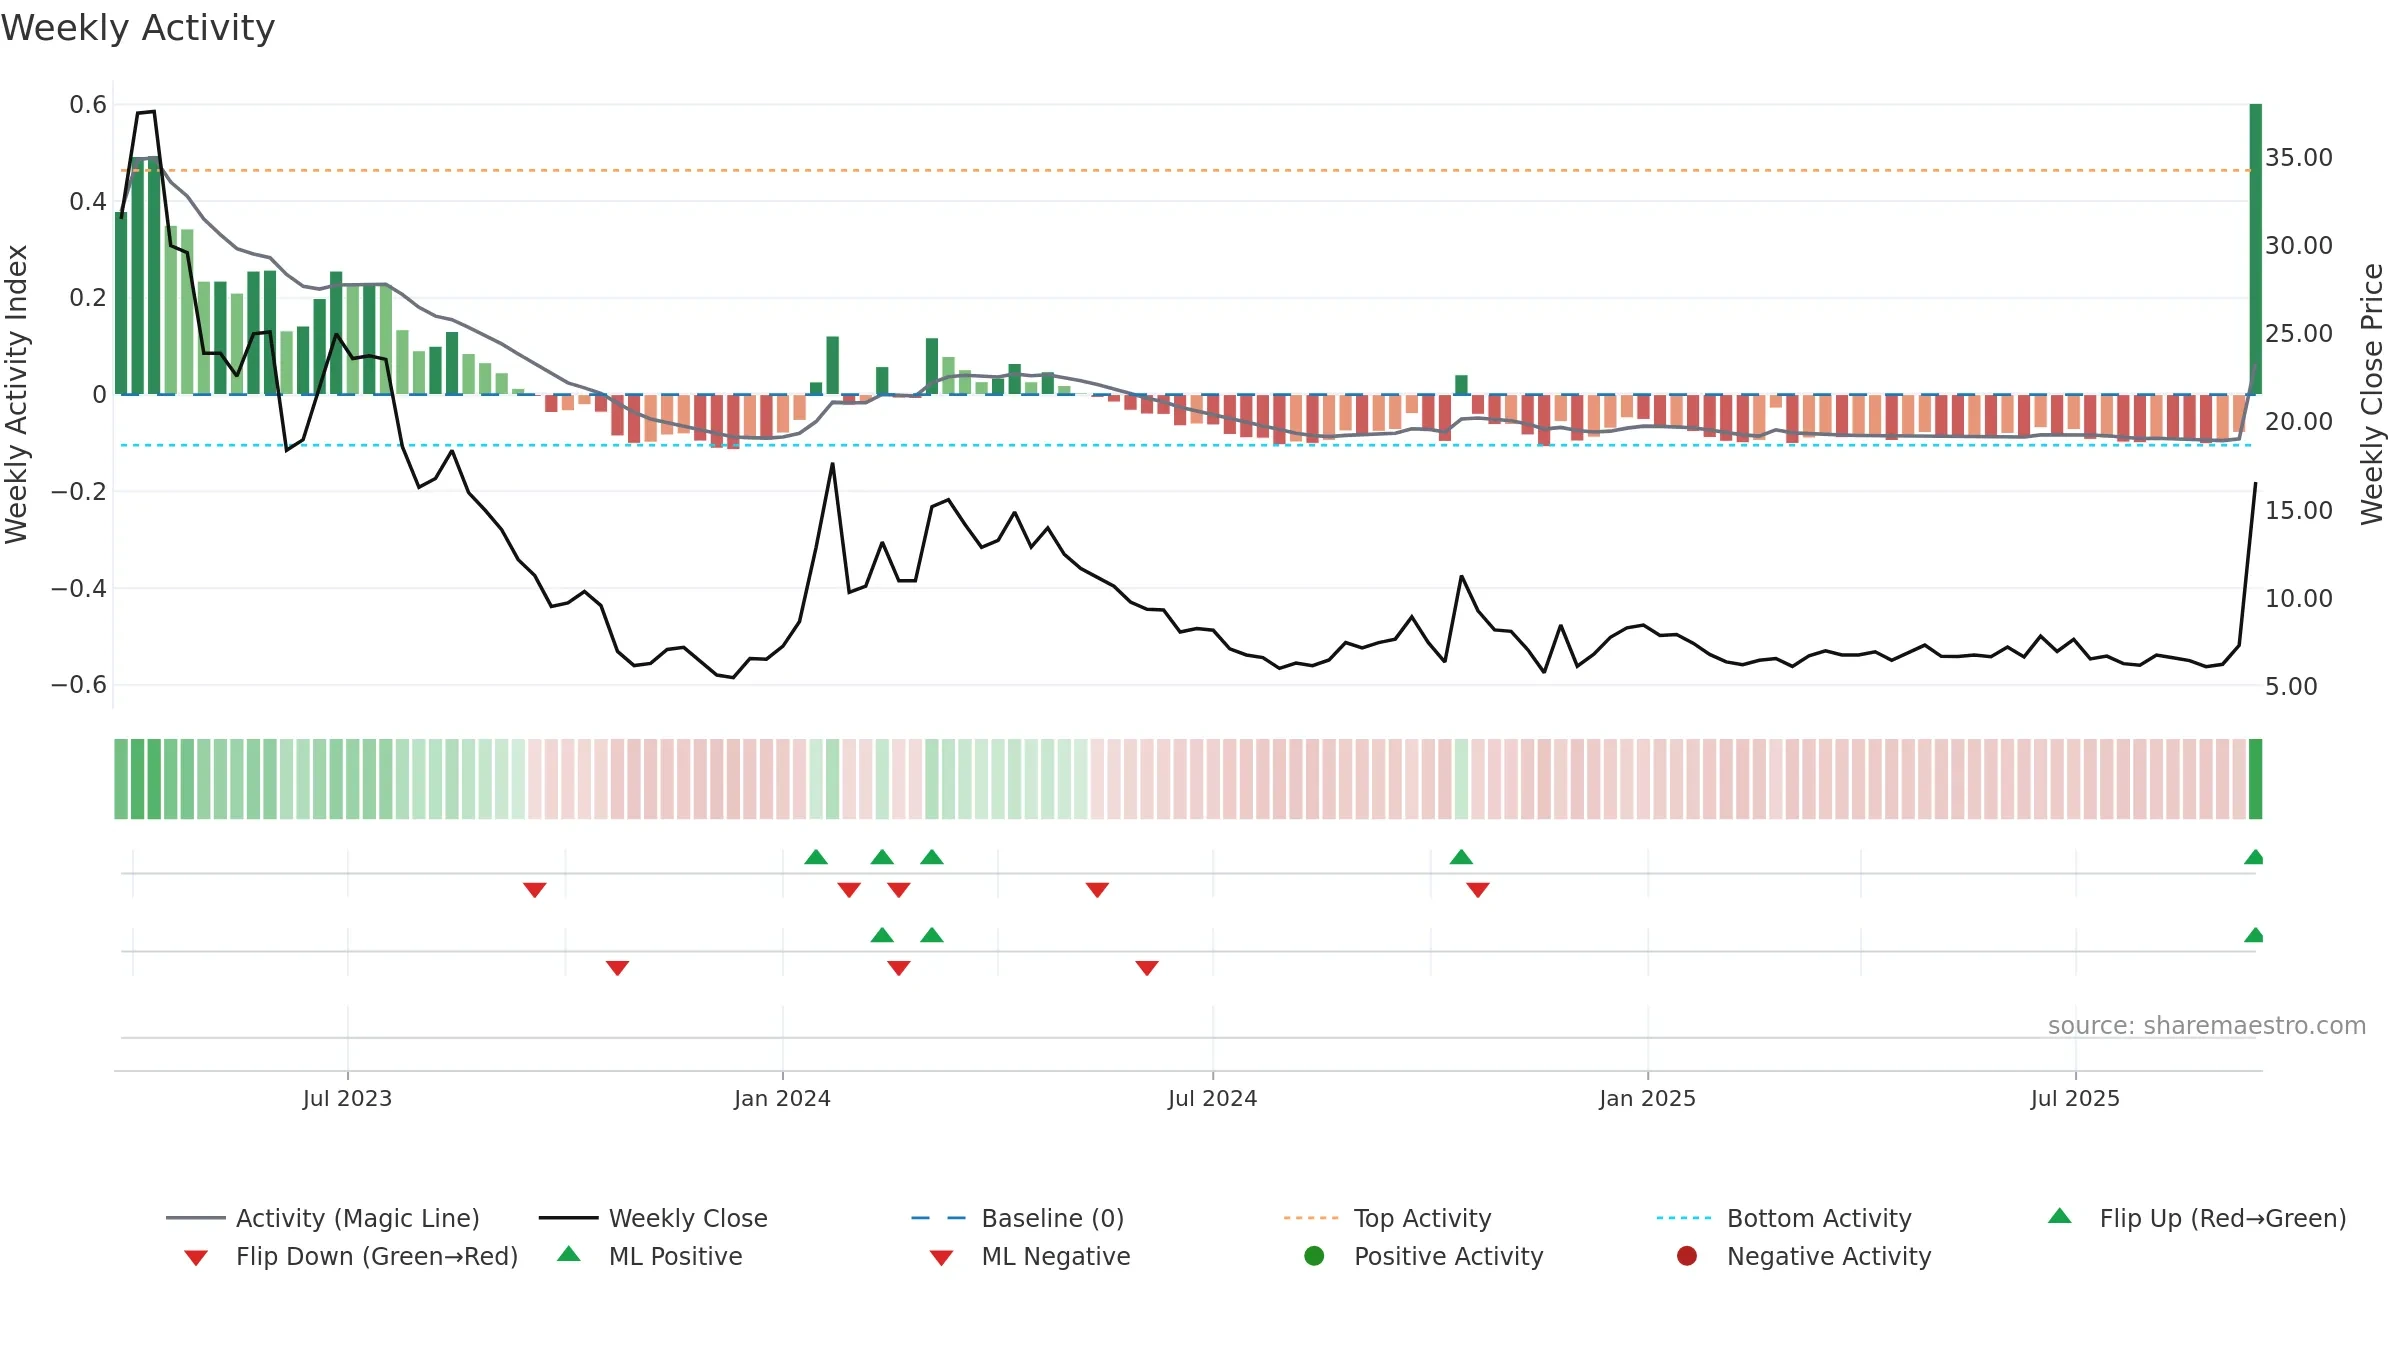Click the Jul 2023 x-axis label

(x=347, y=1098)
